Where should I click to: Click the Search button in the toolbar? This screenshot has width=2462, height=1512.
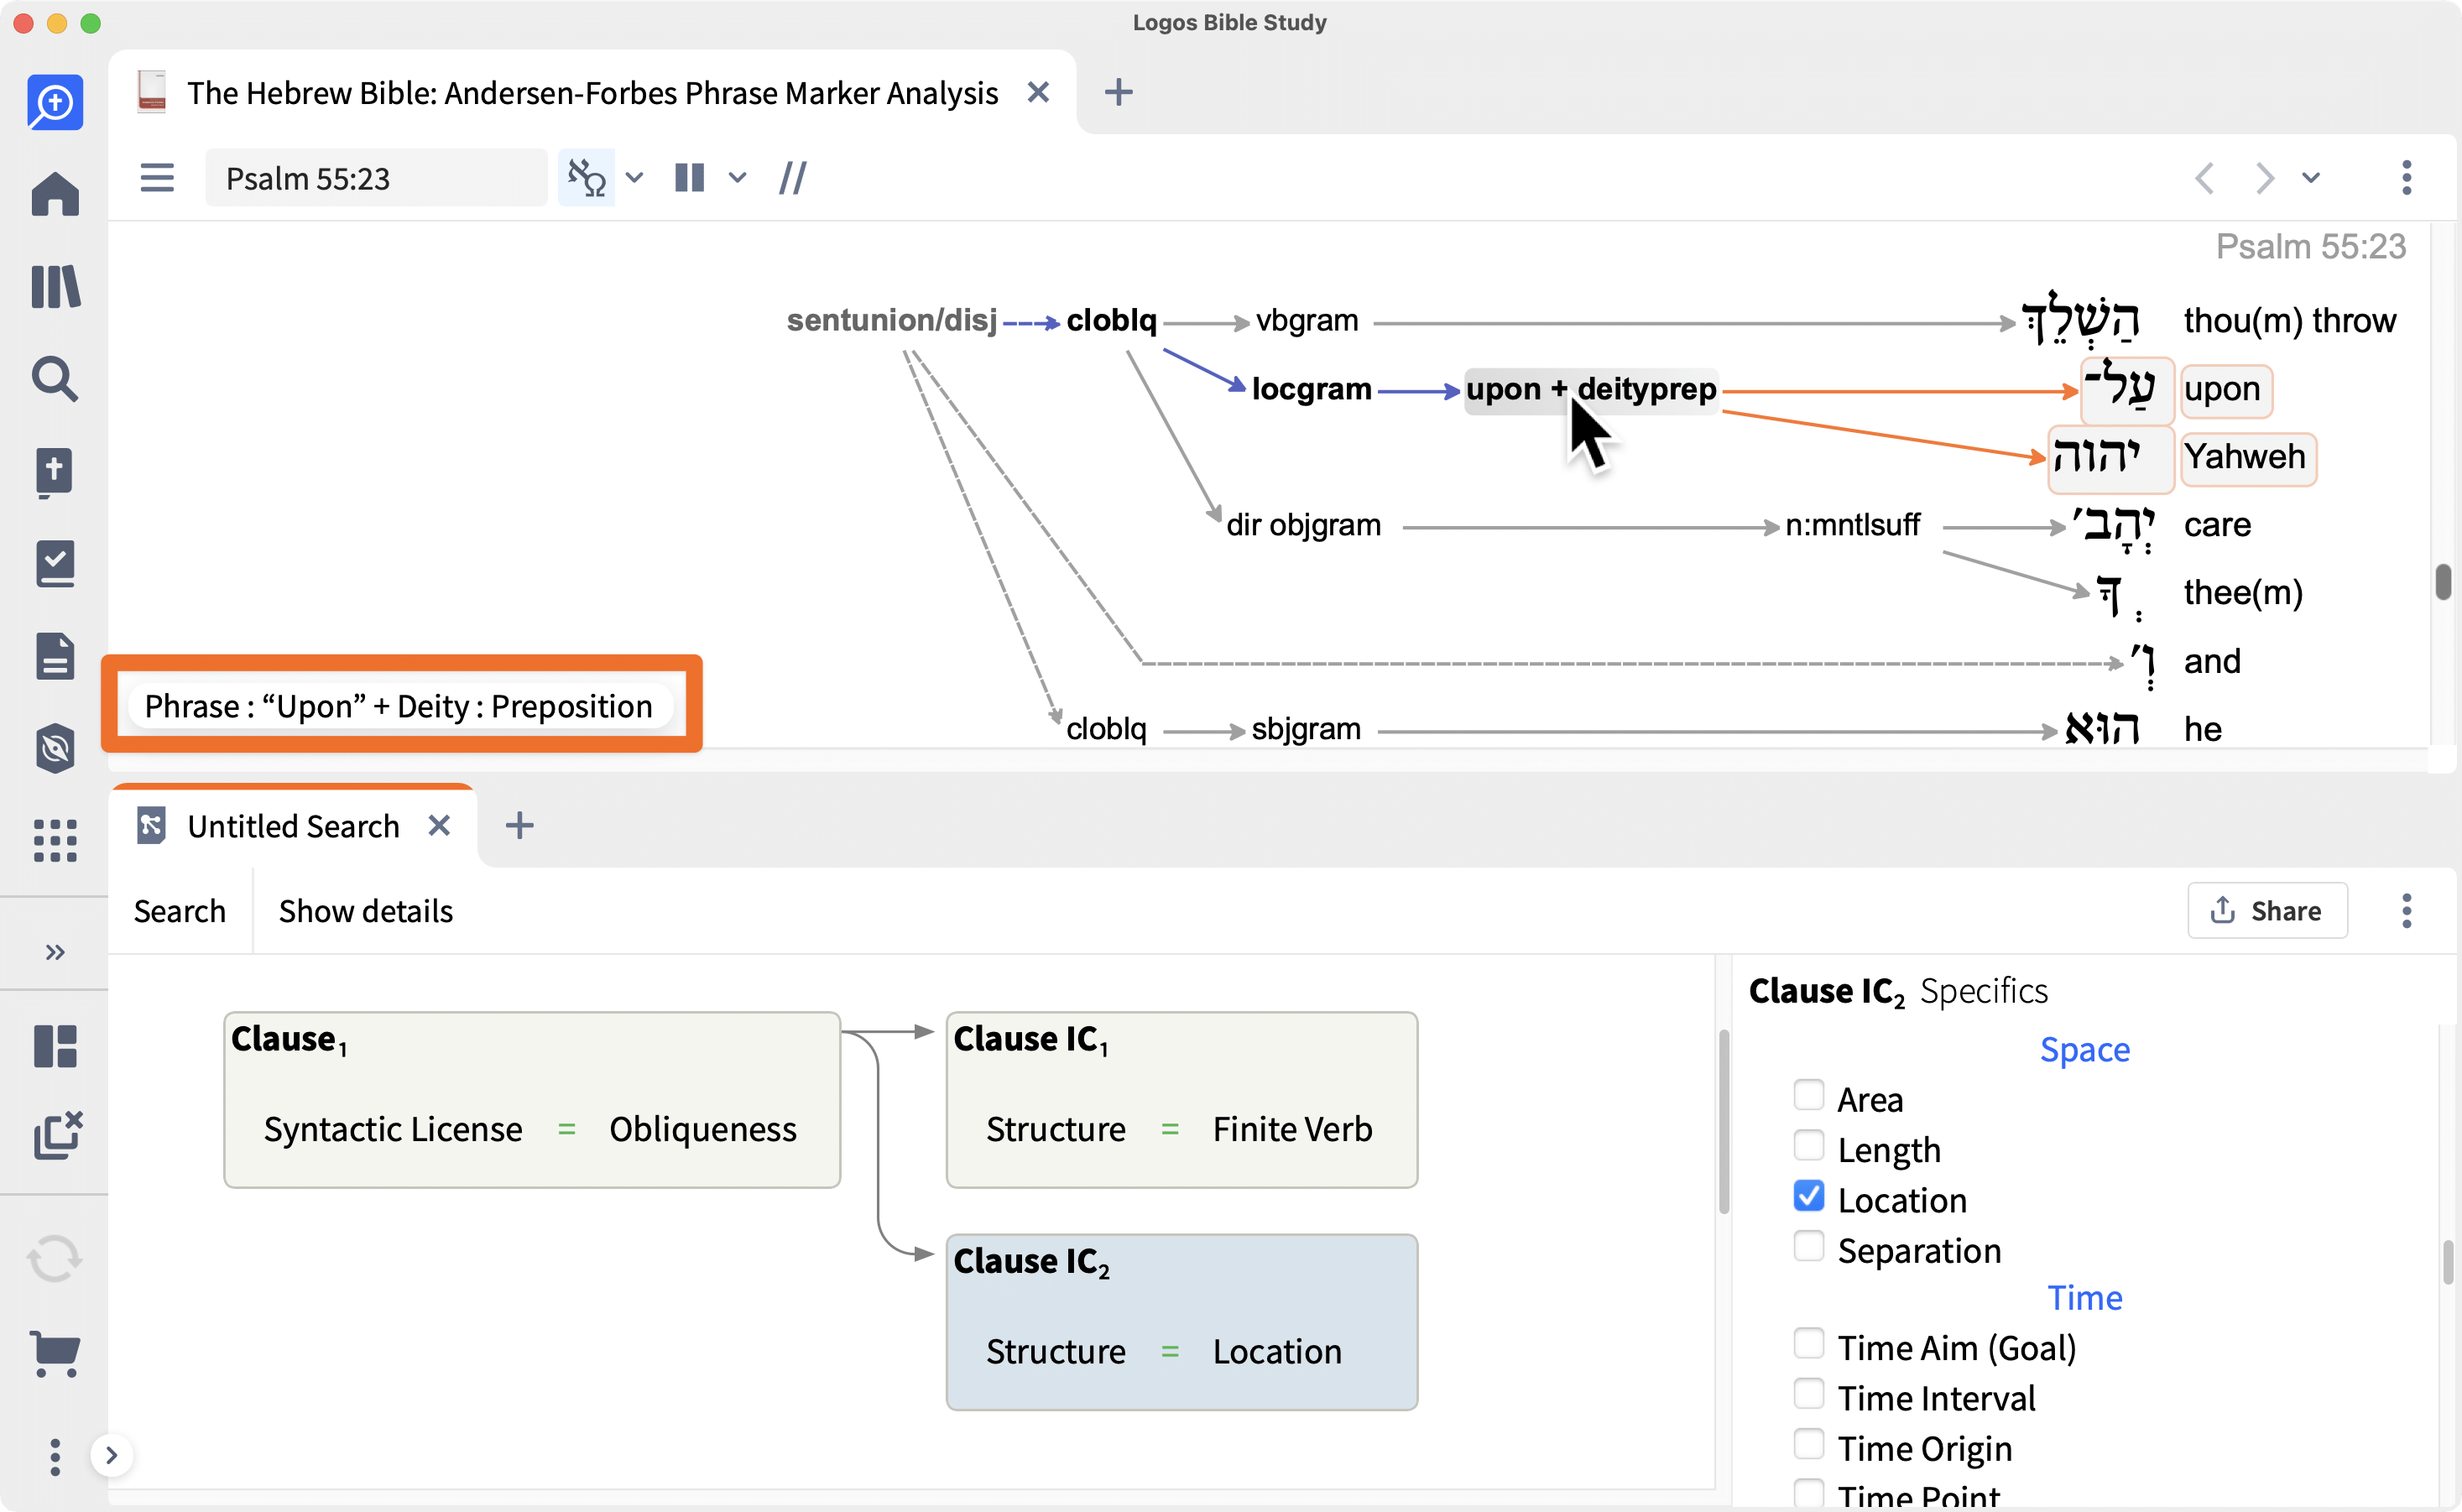[180, 911]
